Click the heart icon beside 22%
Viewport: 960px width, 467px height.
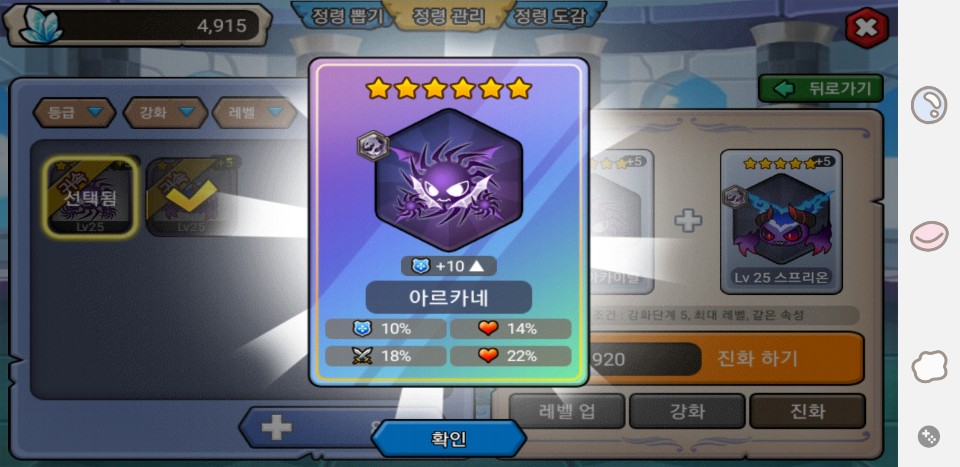click(x=488, y=356)
